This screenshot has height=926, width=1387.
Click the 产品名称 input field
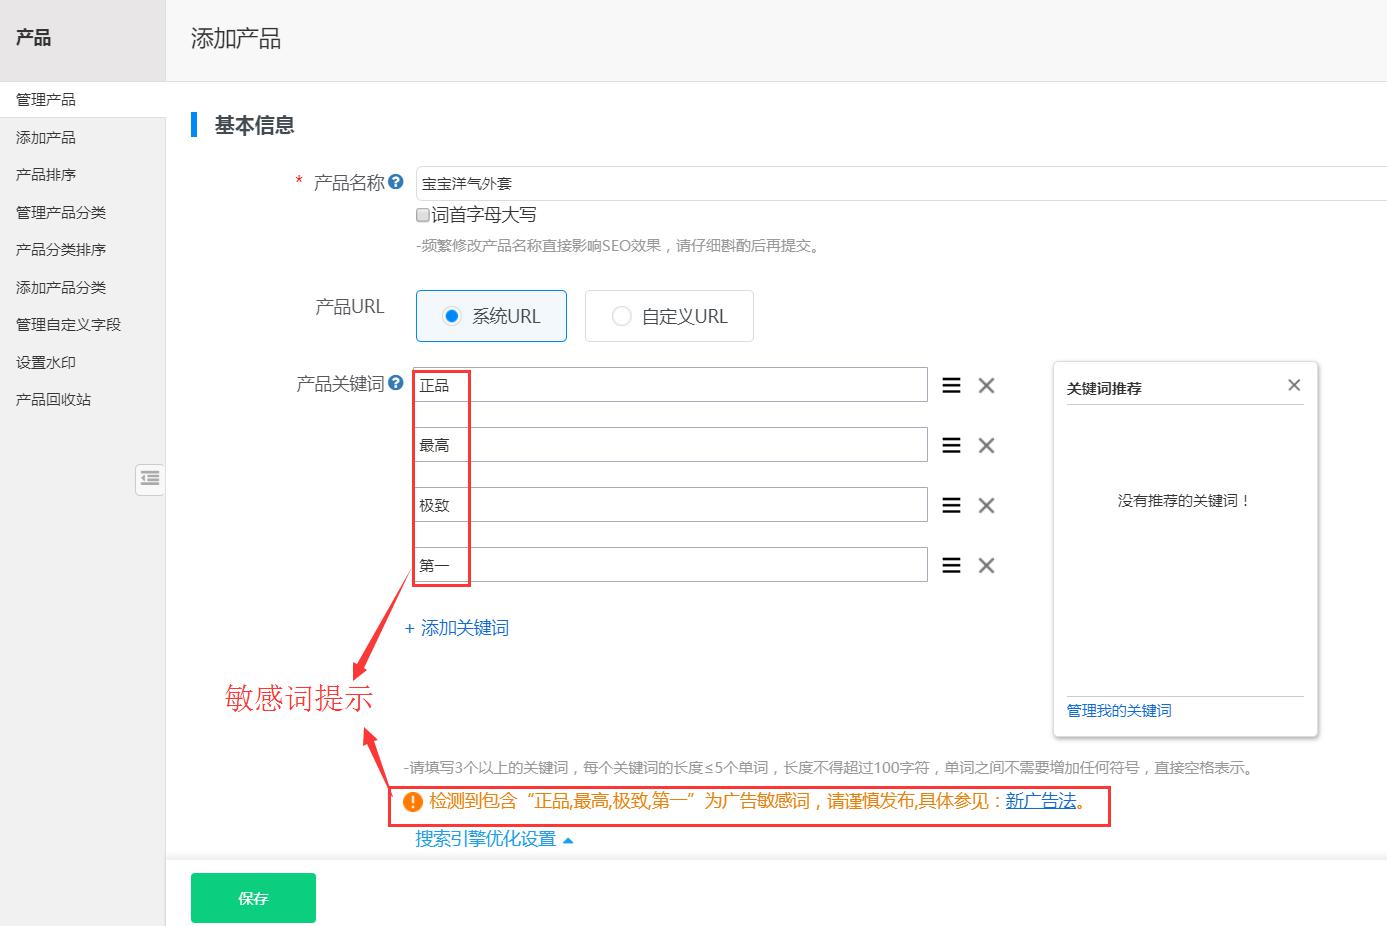tap(900, 183)
